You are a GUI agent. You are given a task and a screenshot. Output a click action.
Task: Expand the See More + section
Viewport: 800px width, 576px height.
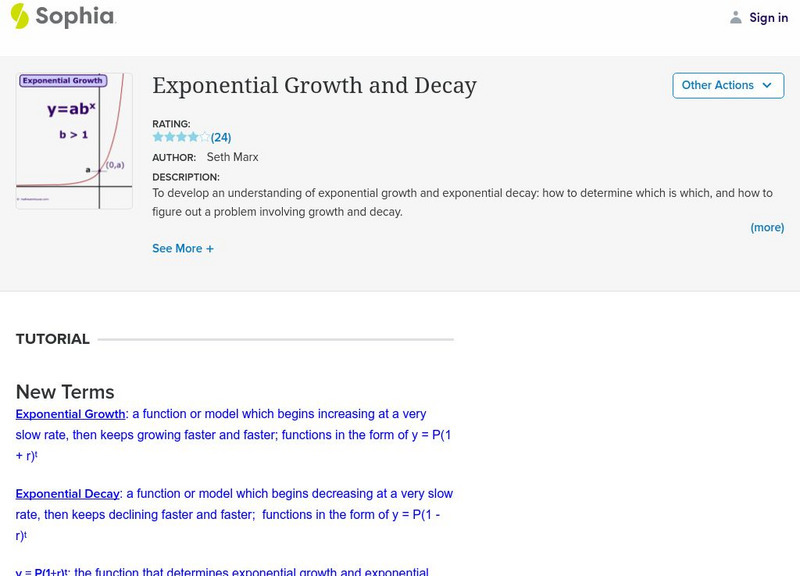coord(183,248)
